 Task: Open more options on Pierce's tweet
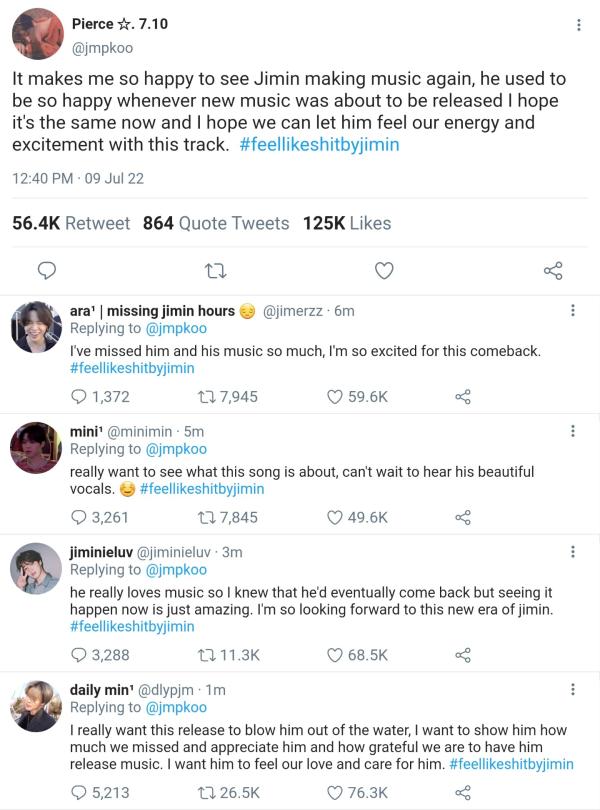pos(580,25)
